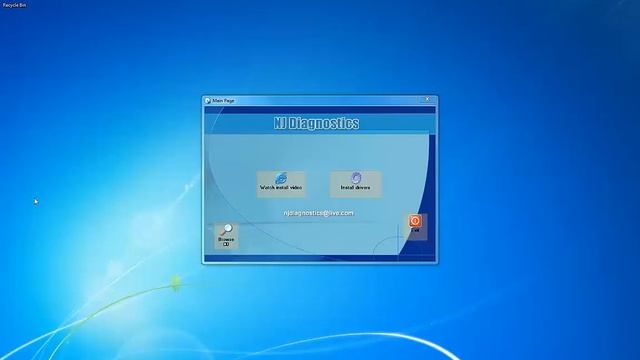Click the Main Page title bar icon
Screen dimensions: 640x360
click(208, 100)
